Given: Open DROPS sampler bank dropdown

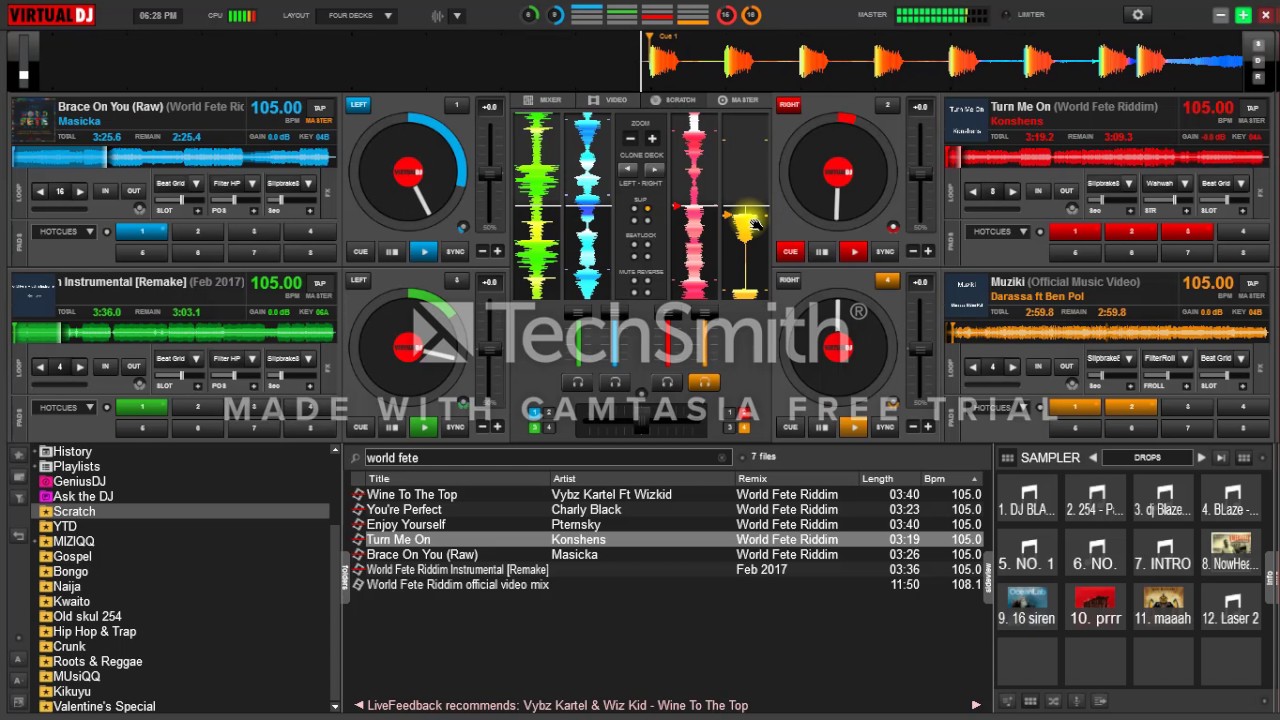Looking at the screenshot, I should click(1147, 458).
